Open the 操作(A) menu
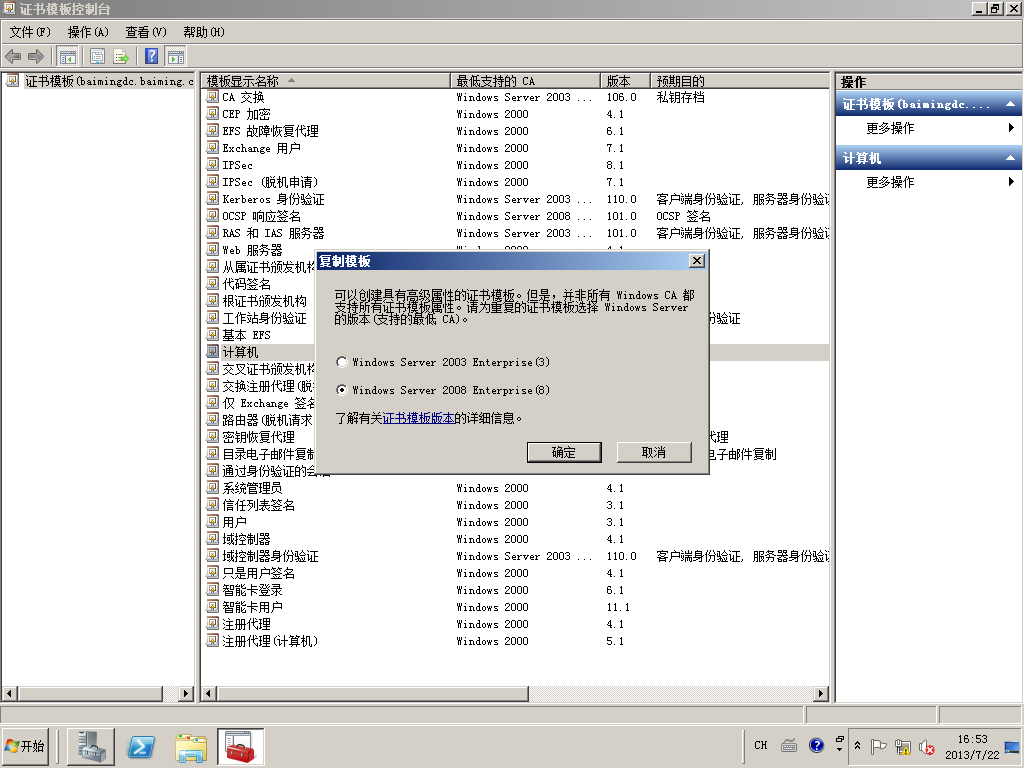1024x768 pixels. coord(88,32)
